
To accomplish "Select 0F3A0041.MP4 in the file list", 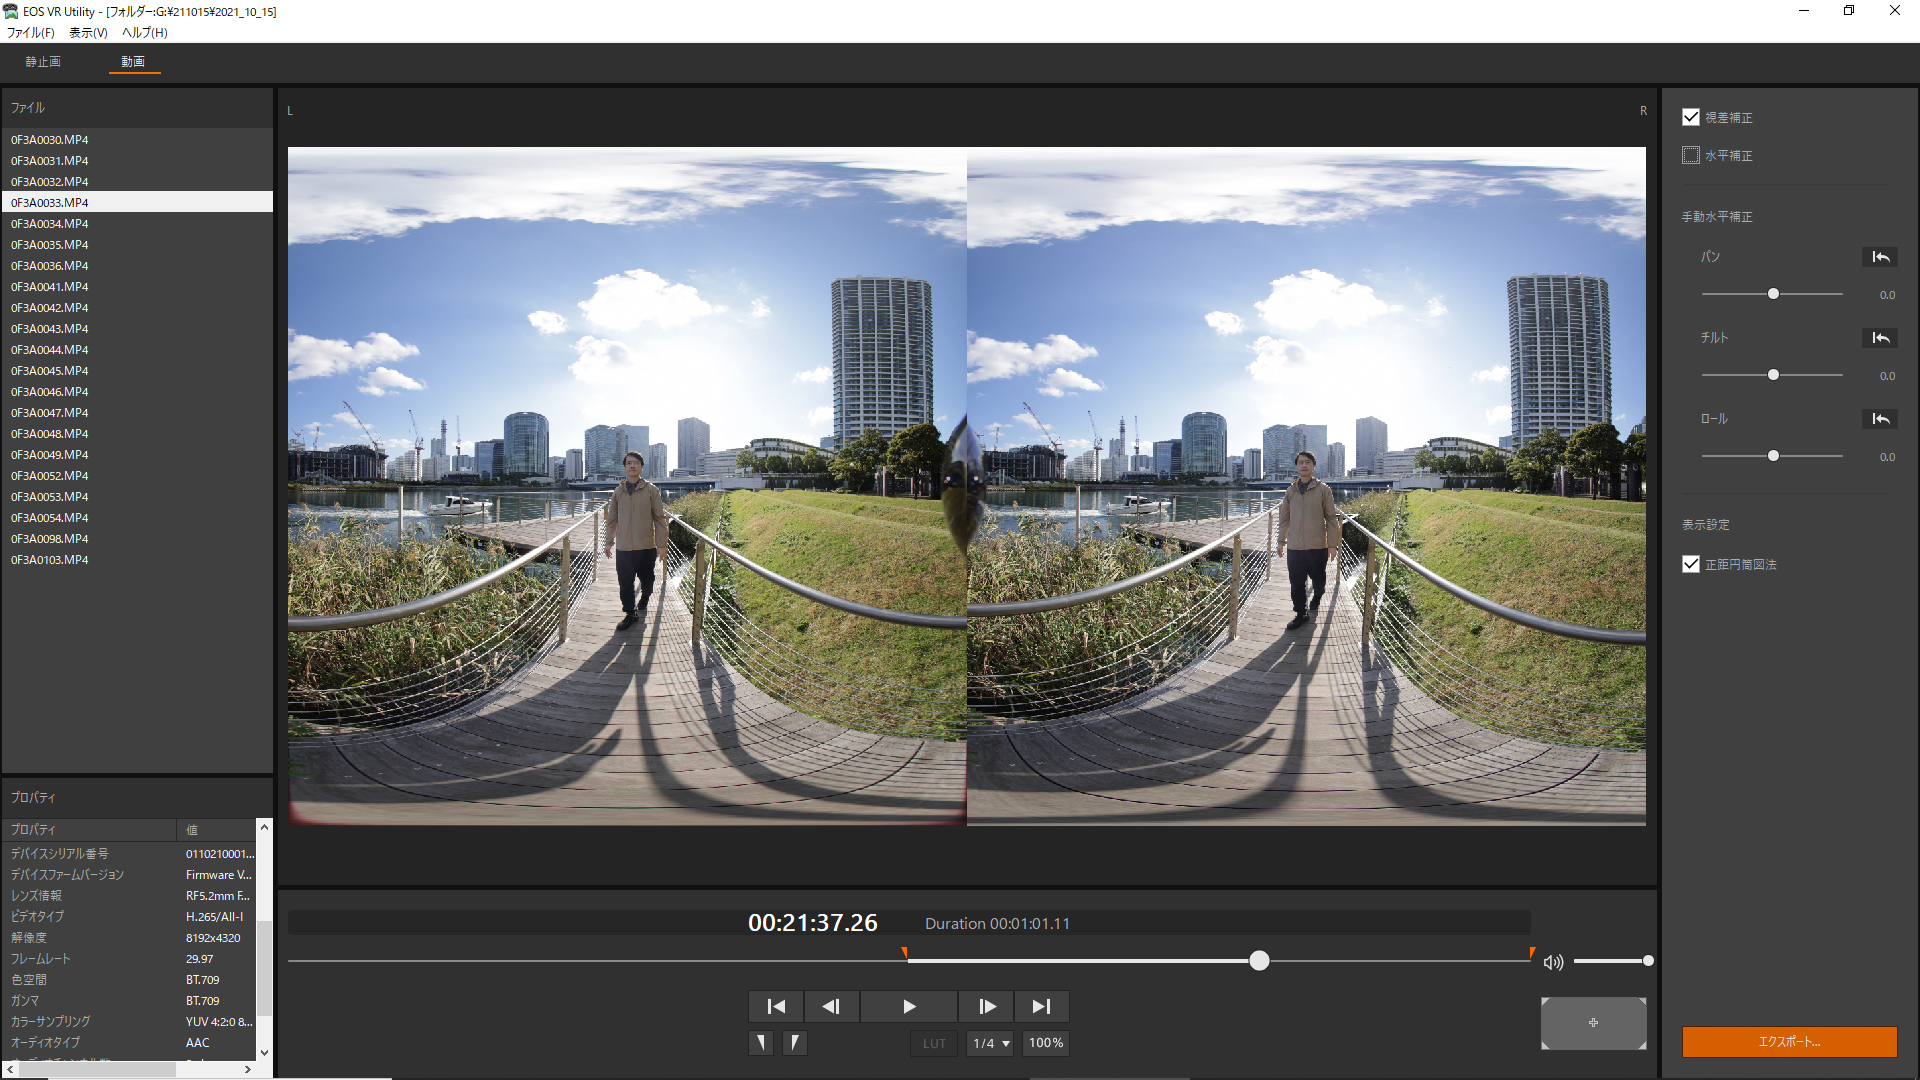I will 50,287.
